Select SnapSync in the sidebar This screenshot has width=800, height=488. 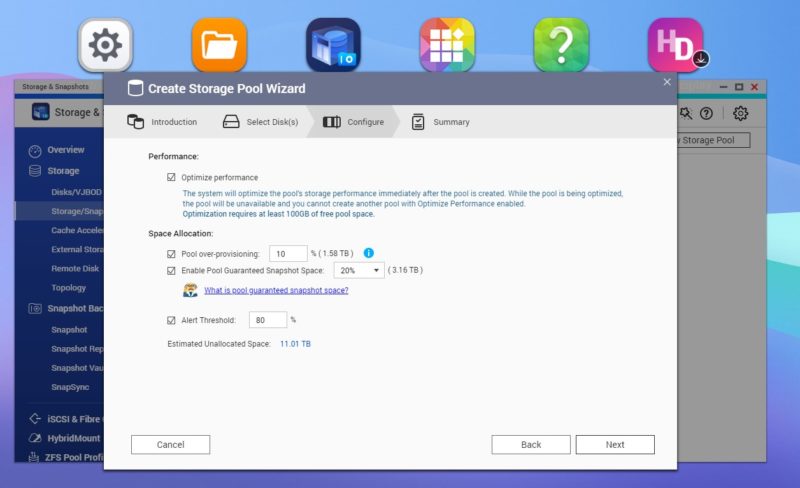[x=70, y=387]
